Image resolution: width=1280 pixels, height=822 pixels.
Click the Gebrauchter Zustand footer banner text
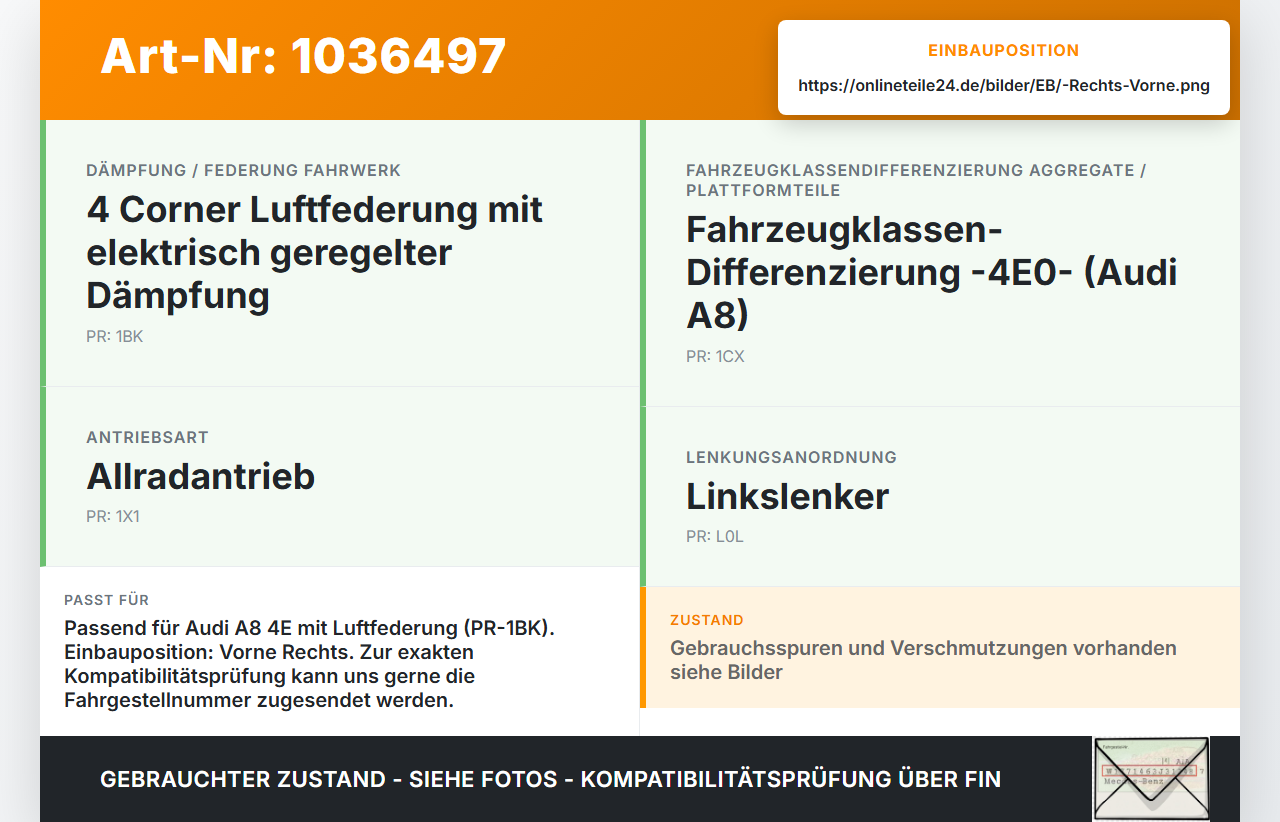tap(550, 779)
